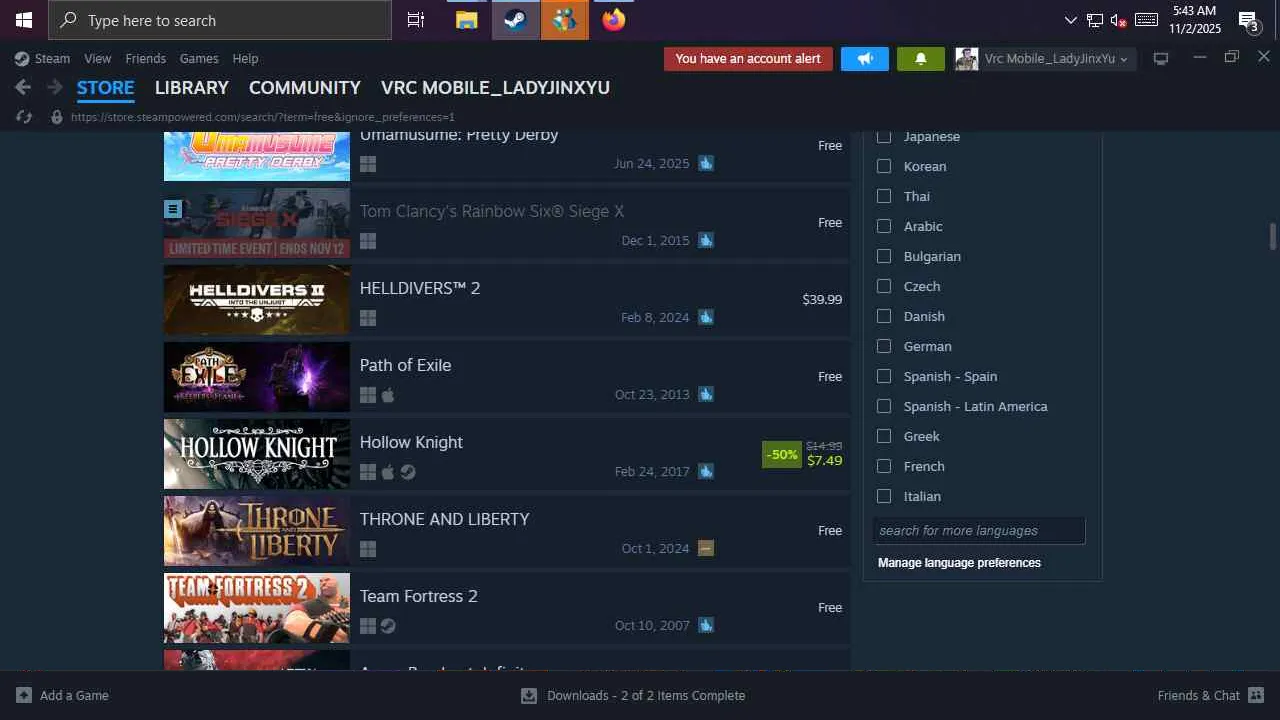The height and width of the screenshot is (720, 1280).
Task: Toggle the Arabic language checkbox
Action: click(884, 226)
